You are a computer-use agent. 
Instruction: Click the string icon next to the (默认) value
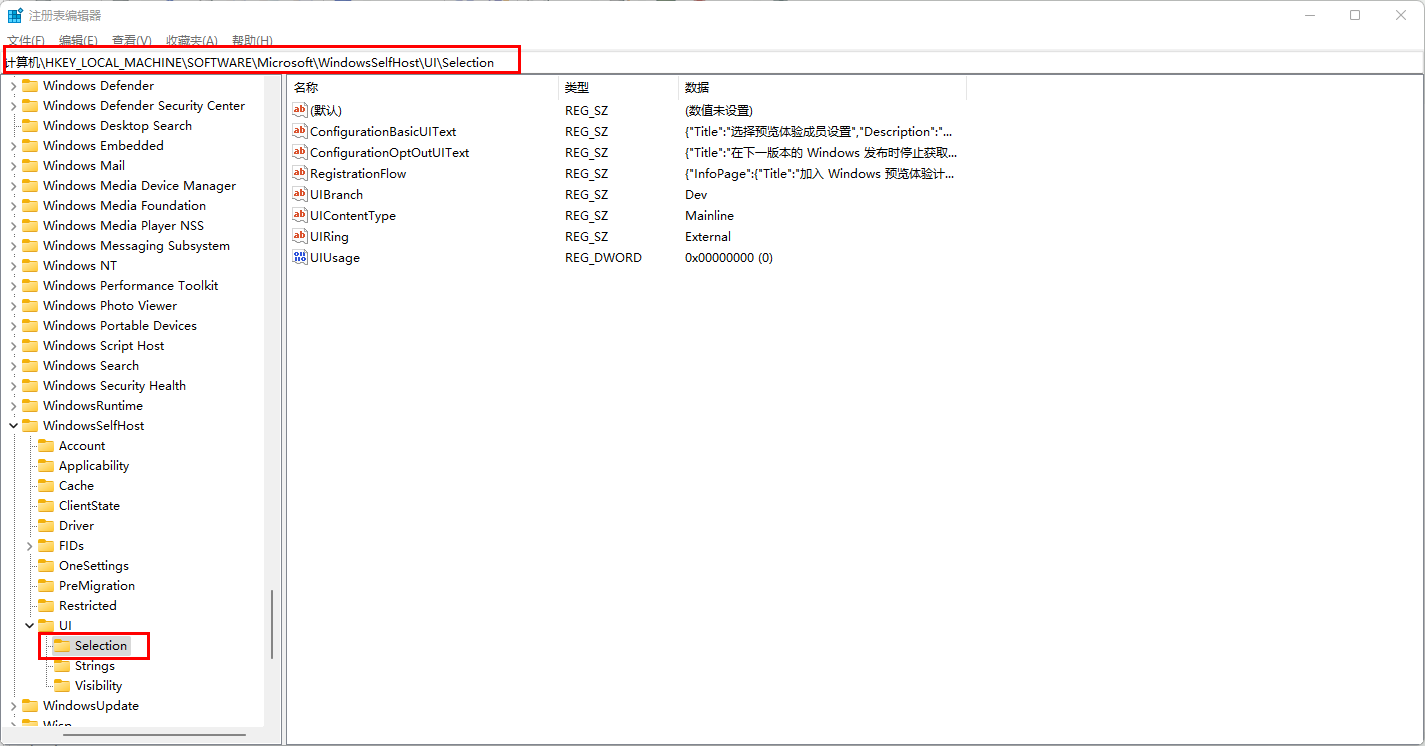pos(299,110)
